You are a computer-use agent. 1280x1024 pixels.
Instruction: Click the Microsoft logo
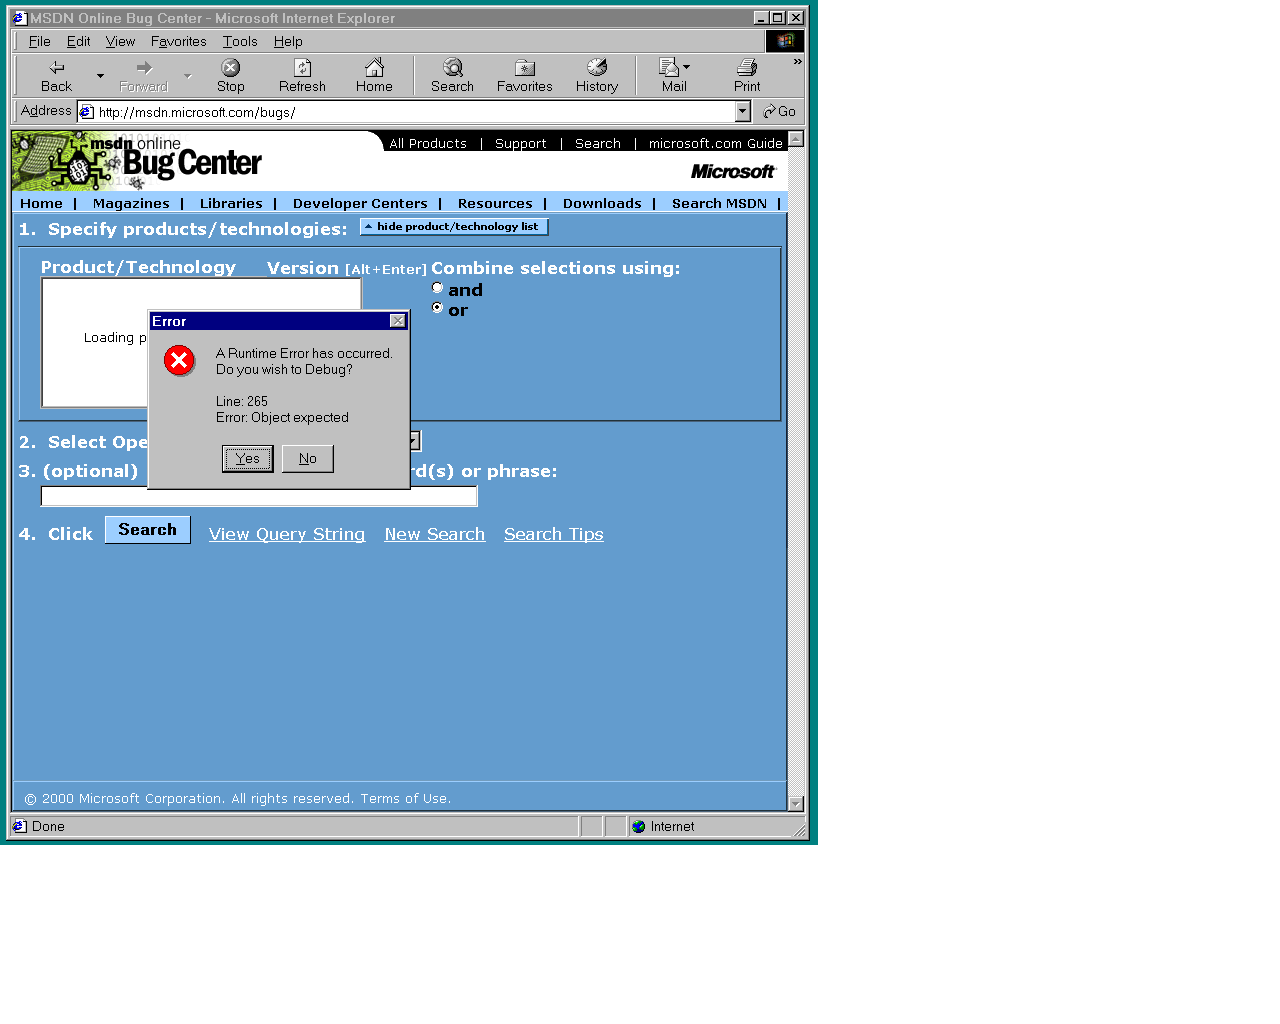[x=733, y=172]
